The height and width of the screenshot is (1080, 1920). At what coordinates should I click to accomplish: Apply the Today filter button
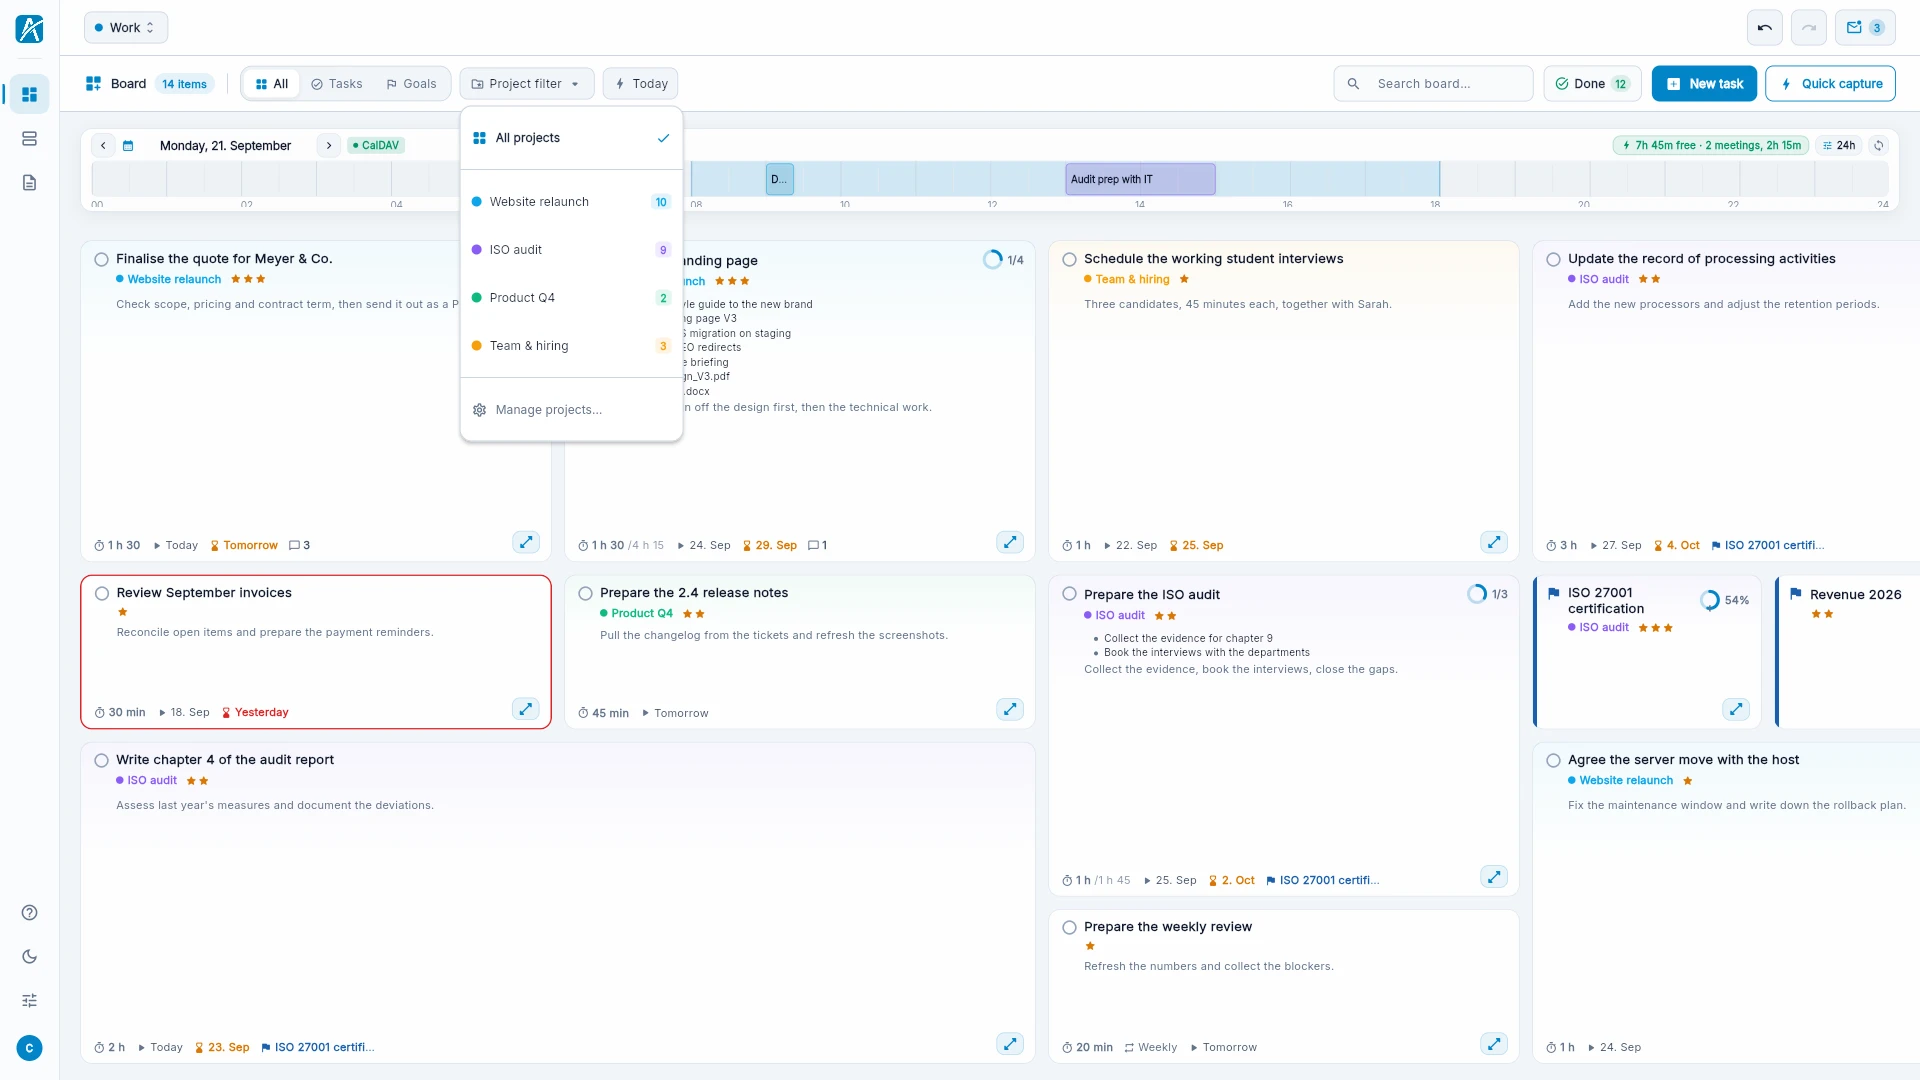(641, 84)
